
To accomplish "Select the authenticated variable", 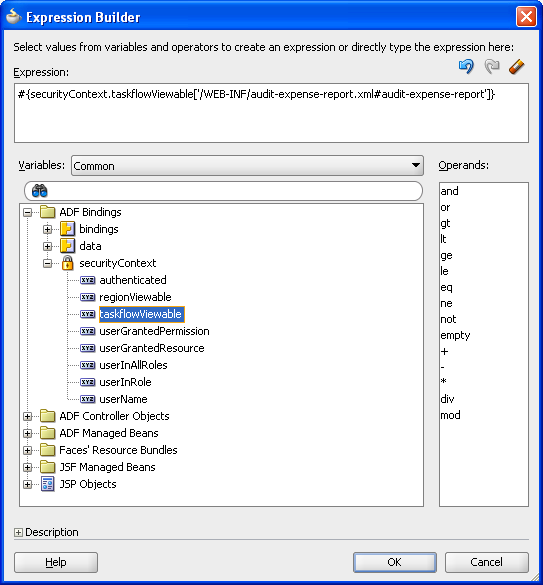I will 133,280.
